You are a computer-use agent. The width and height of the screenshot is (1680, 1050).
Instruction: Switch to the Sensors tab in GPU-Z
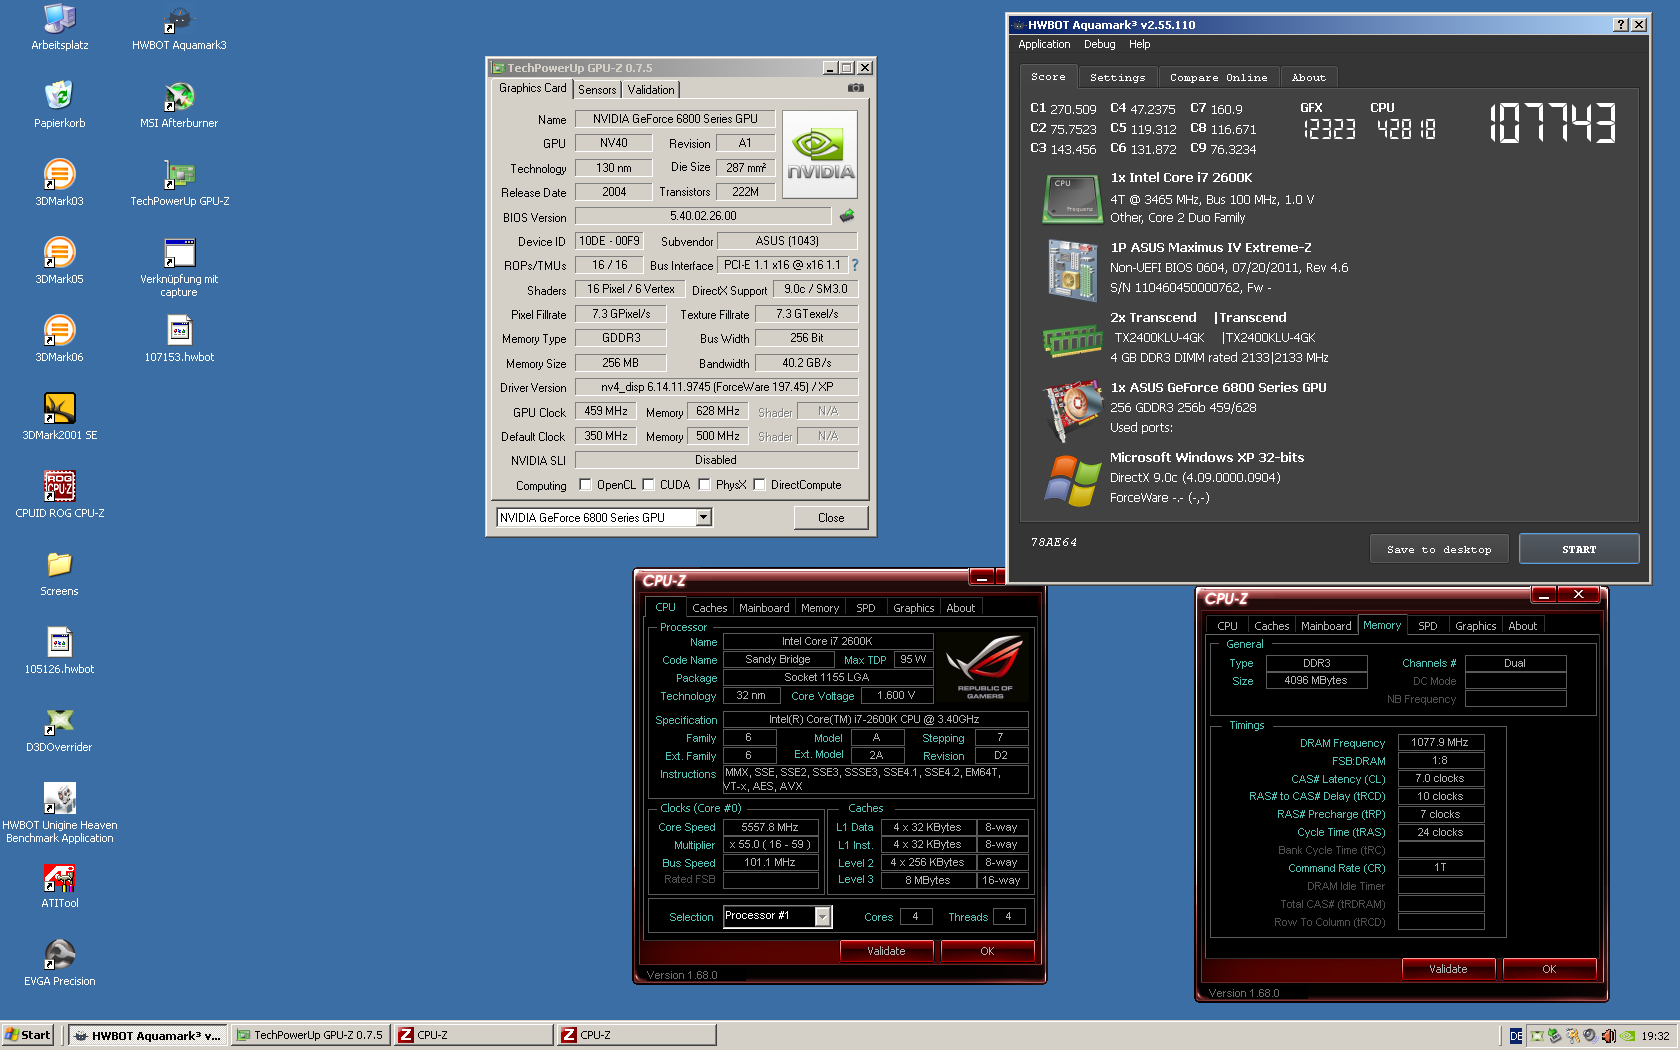coord(597,90)
